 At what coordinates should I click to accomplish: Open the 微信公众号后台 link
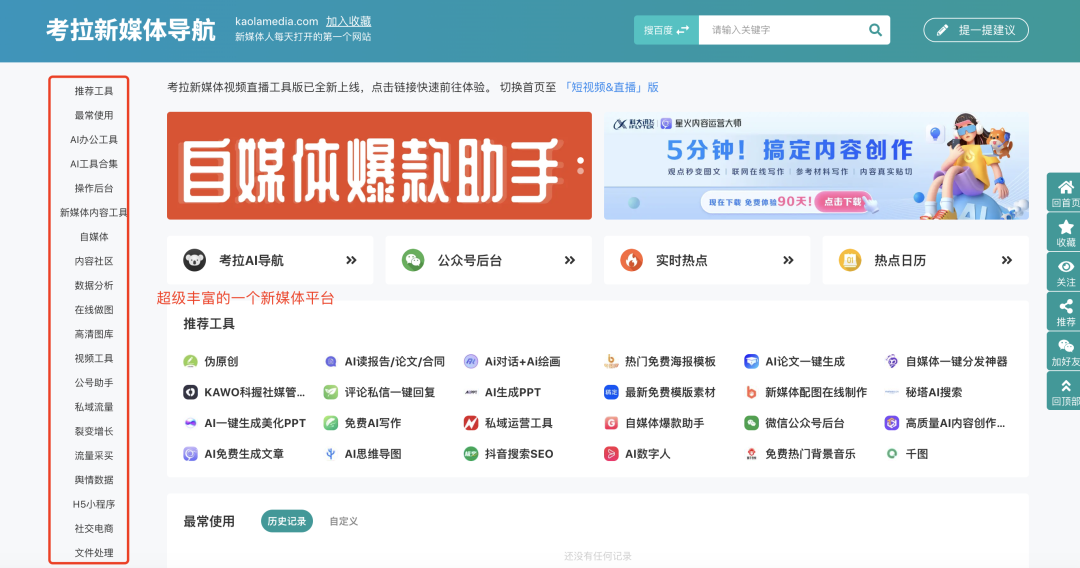(804, 423)
